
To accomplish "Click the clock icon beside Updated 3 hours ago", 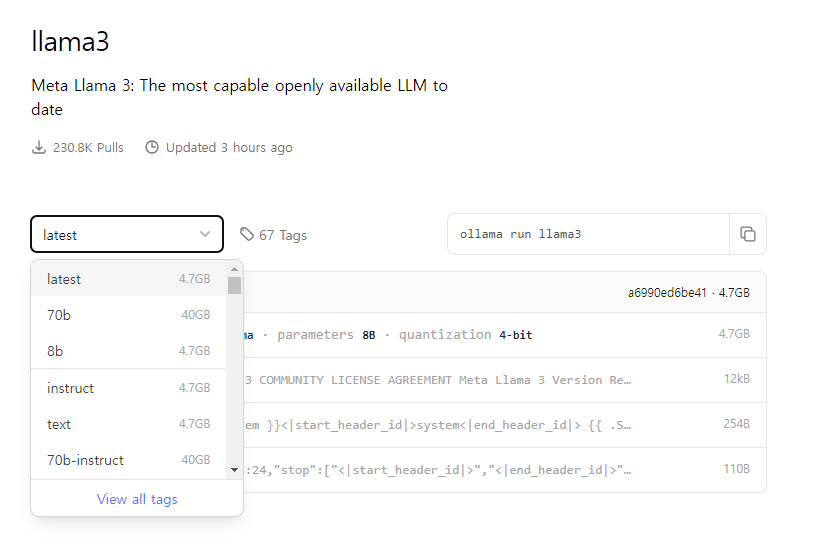I will point(152,147).
